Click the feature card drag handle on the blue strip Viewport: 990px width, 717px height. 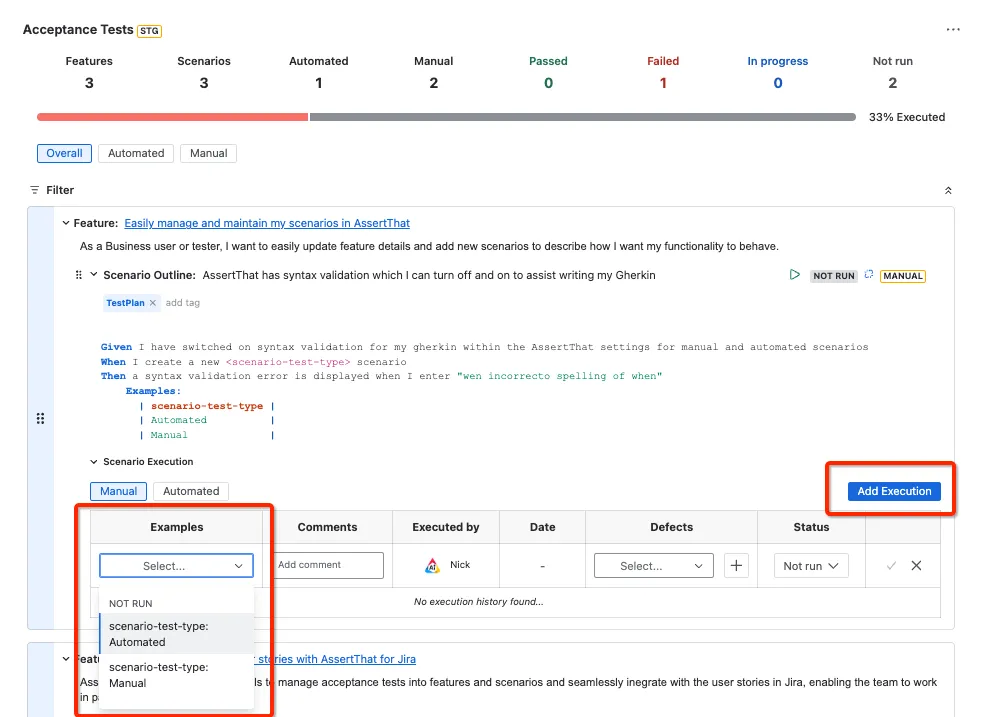pyautogui.click(x=40, y=418)
